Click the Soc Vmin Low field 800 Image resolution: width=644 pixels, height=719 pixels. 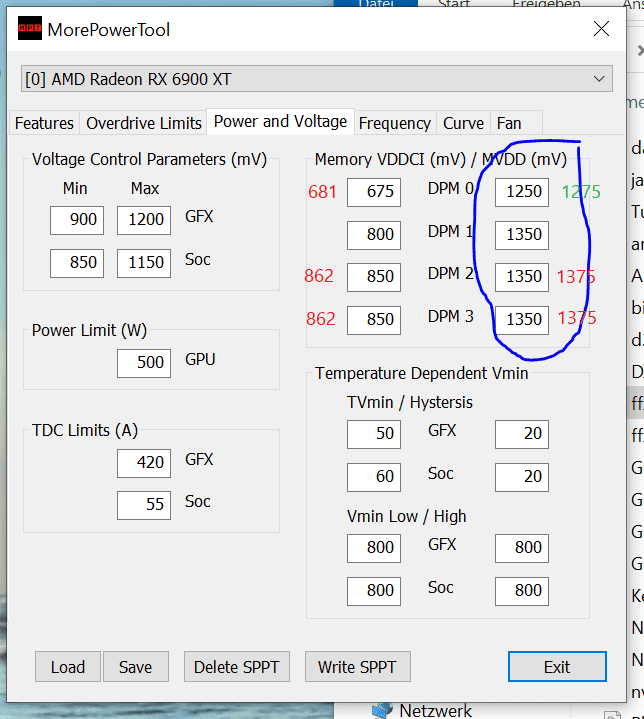coord(374,591)
